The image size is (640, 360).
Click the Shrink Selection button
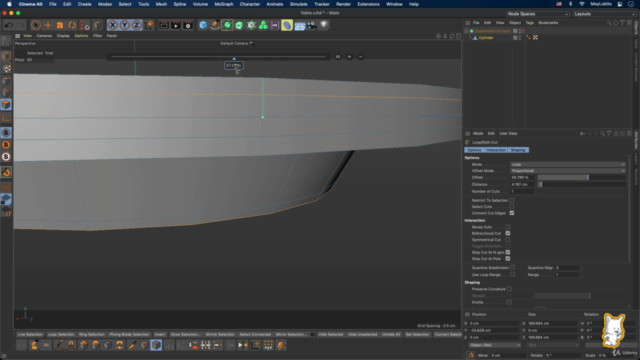click(x=220, y=335)
